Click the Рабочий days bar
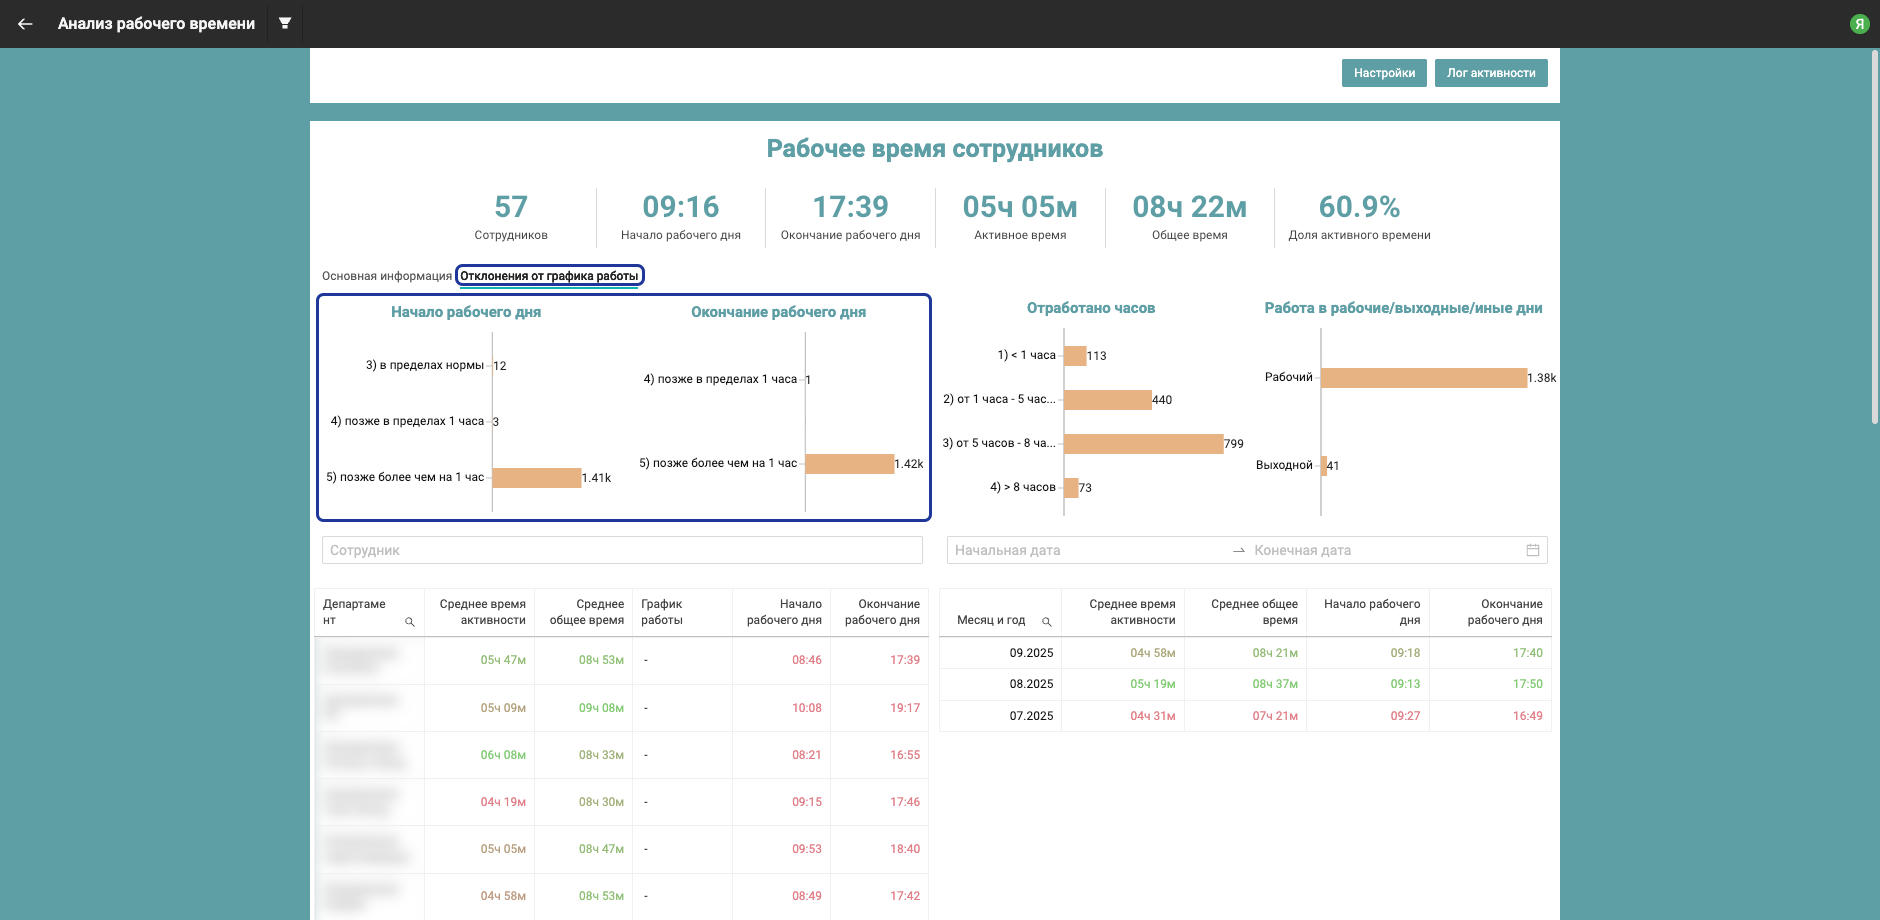 (1423, 378)
